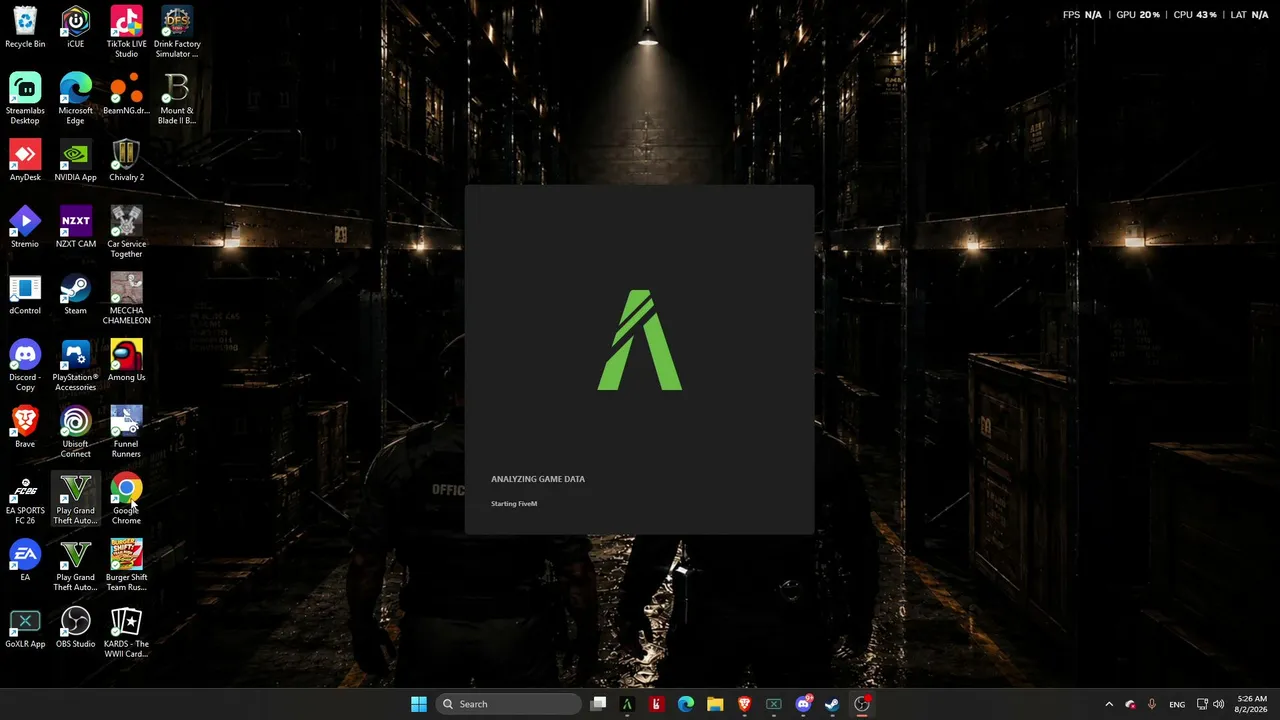Click the Starting FiveM status text

click(x=514, y=504)
